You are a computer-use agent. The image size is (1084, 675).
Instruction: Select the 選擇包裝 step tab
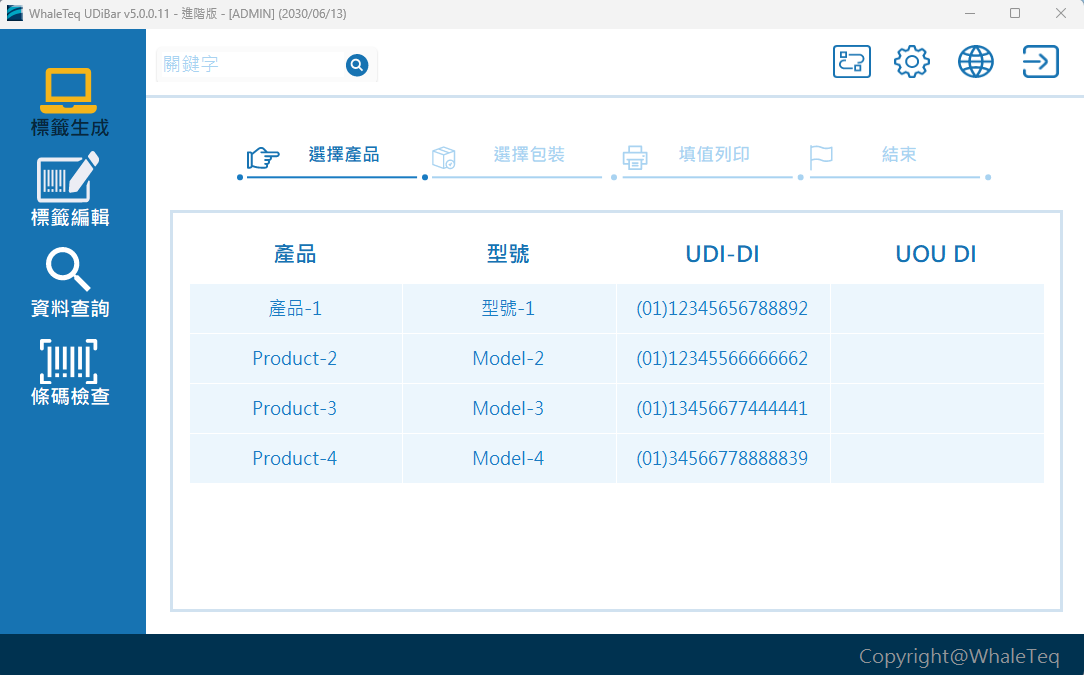(529, 155)
